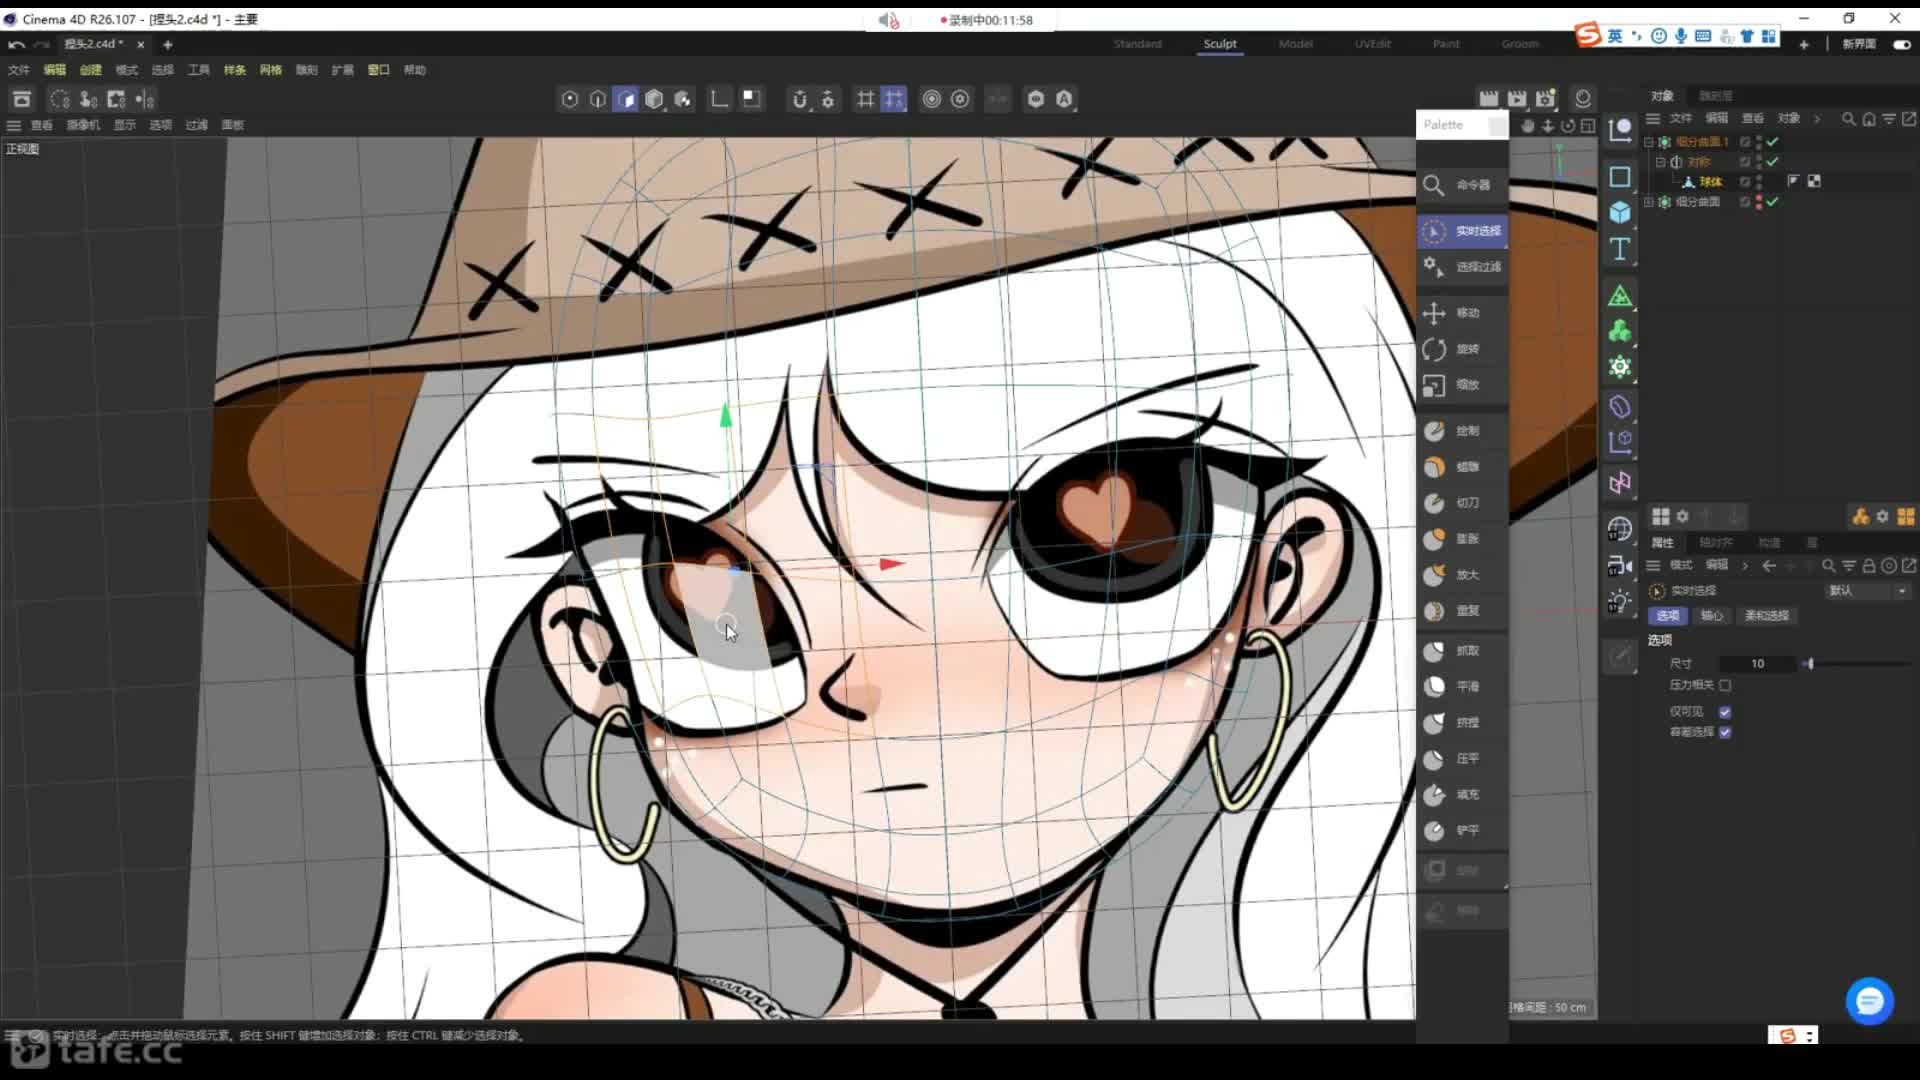The image size is (1920, 1080).
Task: Choose the 填充 fill sculpt brush
Action: [1461, 795]
